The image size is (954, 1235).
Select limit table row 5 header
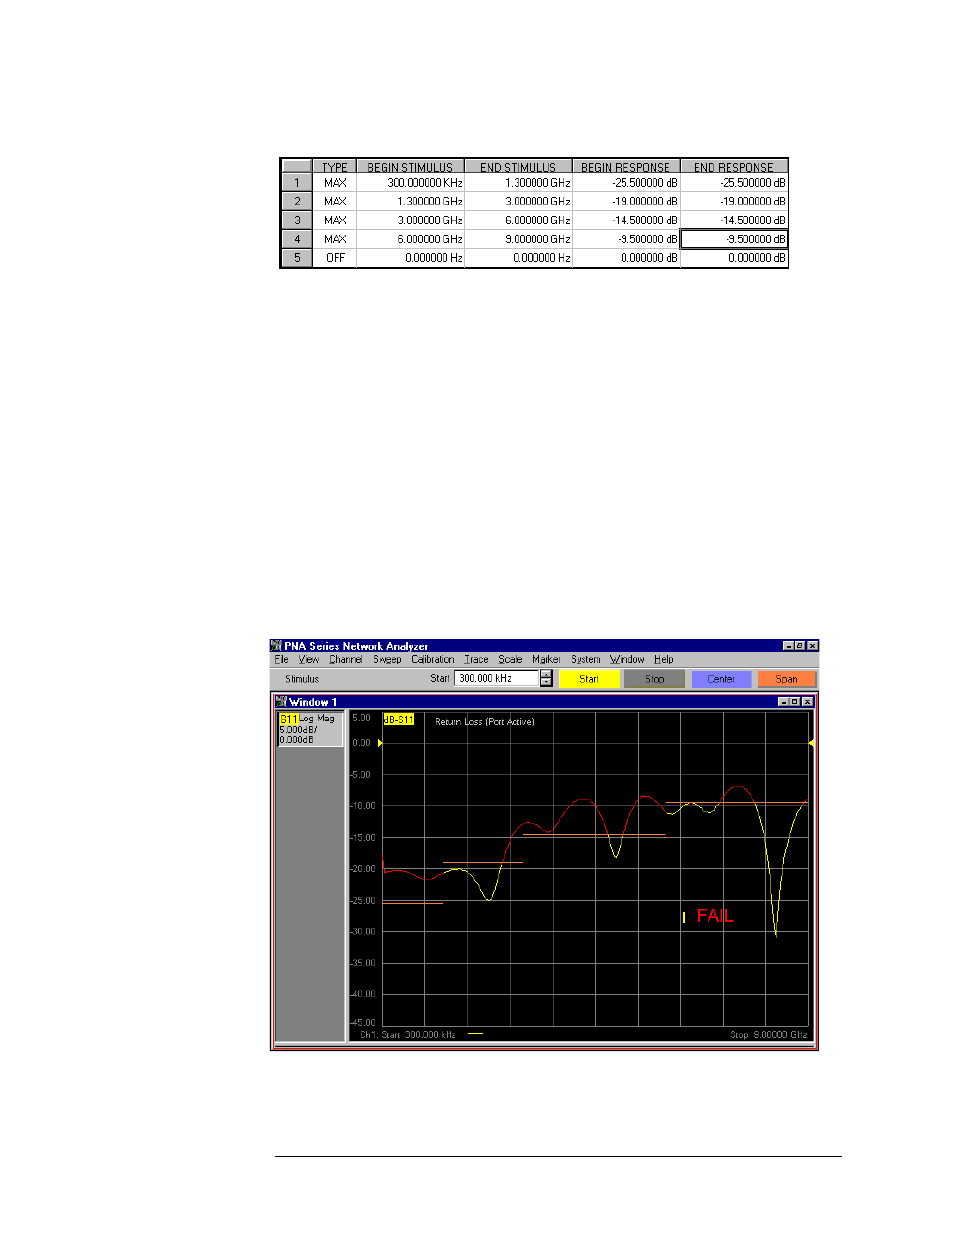(x=297, y=258)
